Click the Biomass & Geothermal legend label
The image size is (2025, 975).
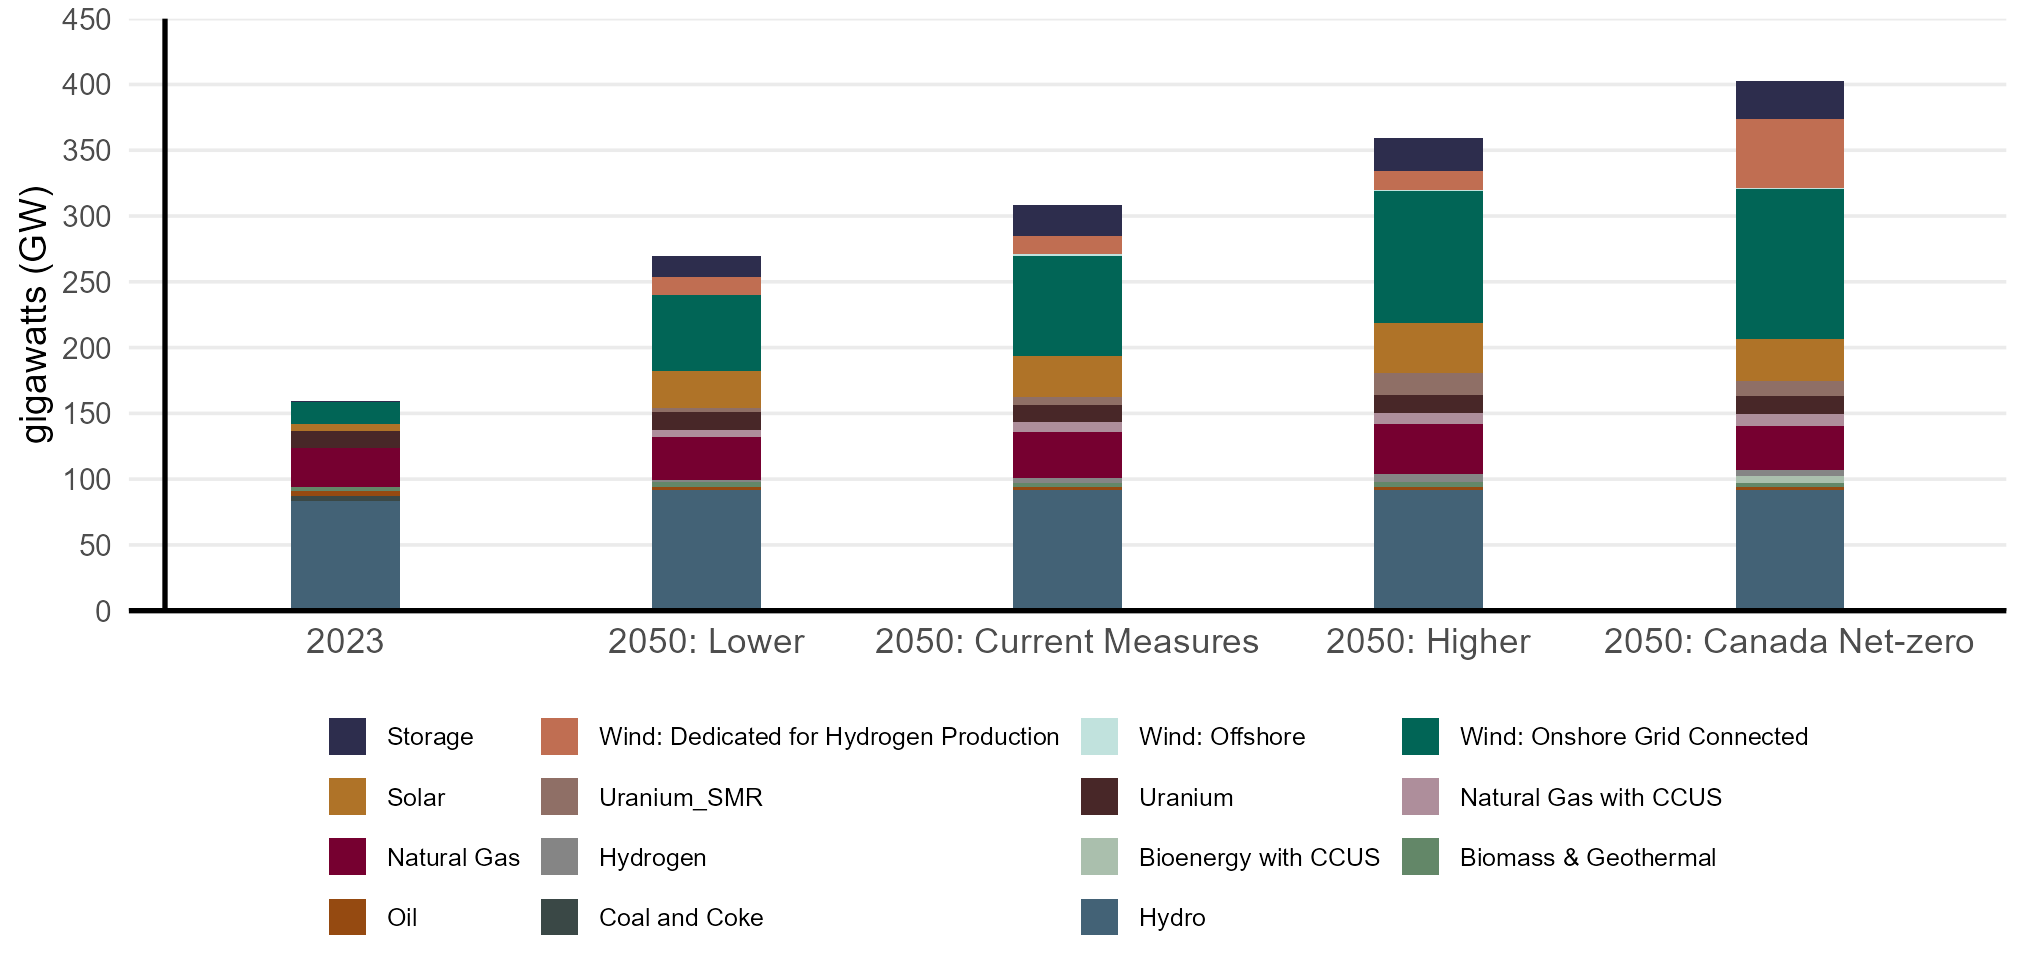point(1587,857)
